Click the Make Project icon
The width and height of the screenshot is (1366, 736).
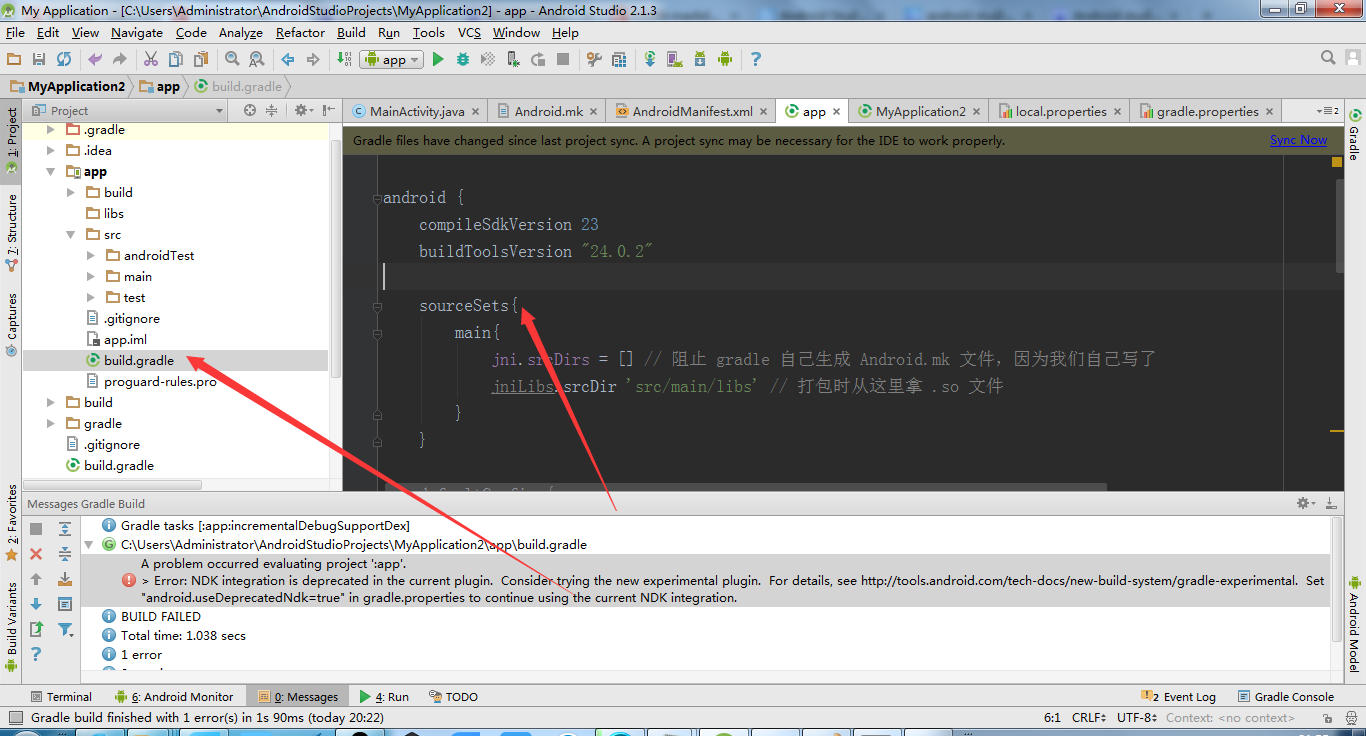coord(344,60)
